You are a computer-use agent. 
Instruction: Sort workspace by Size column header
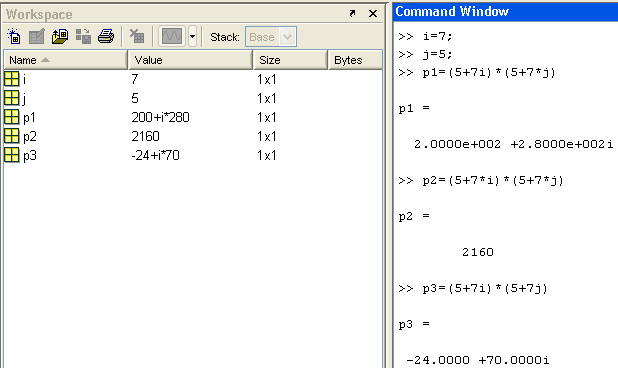(290, 60)
